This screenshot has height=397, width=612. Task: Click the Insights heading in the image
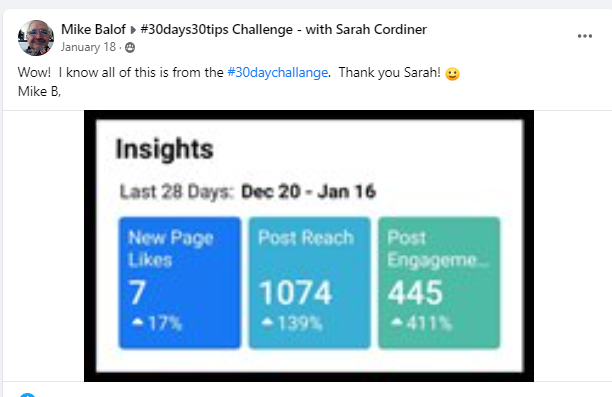tap(165, 150)
